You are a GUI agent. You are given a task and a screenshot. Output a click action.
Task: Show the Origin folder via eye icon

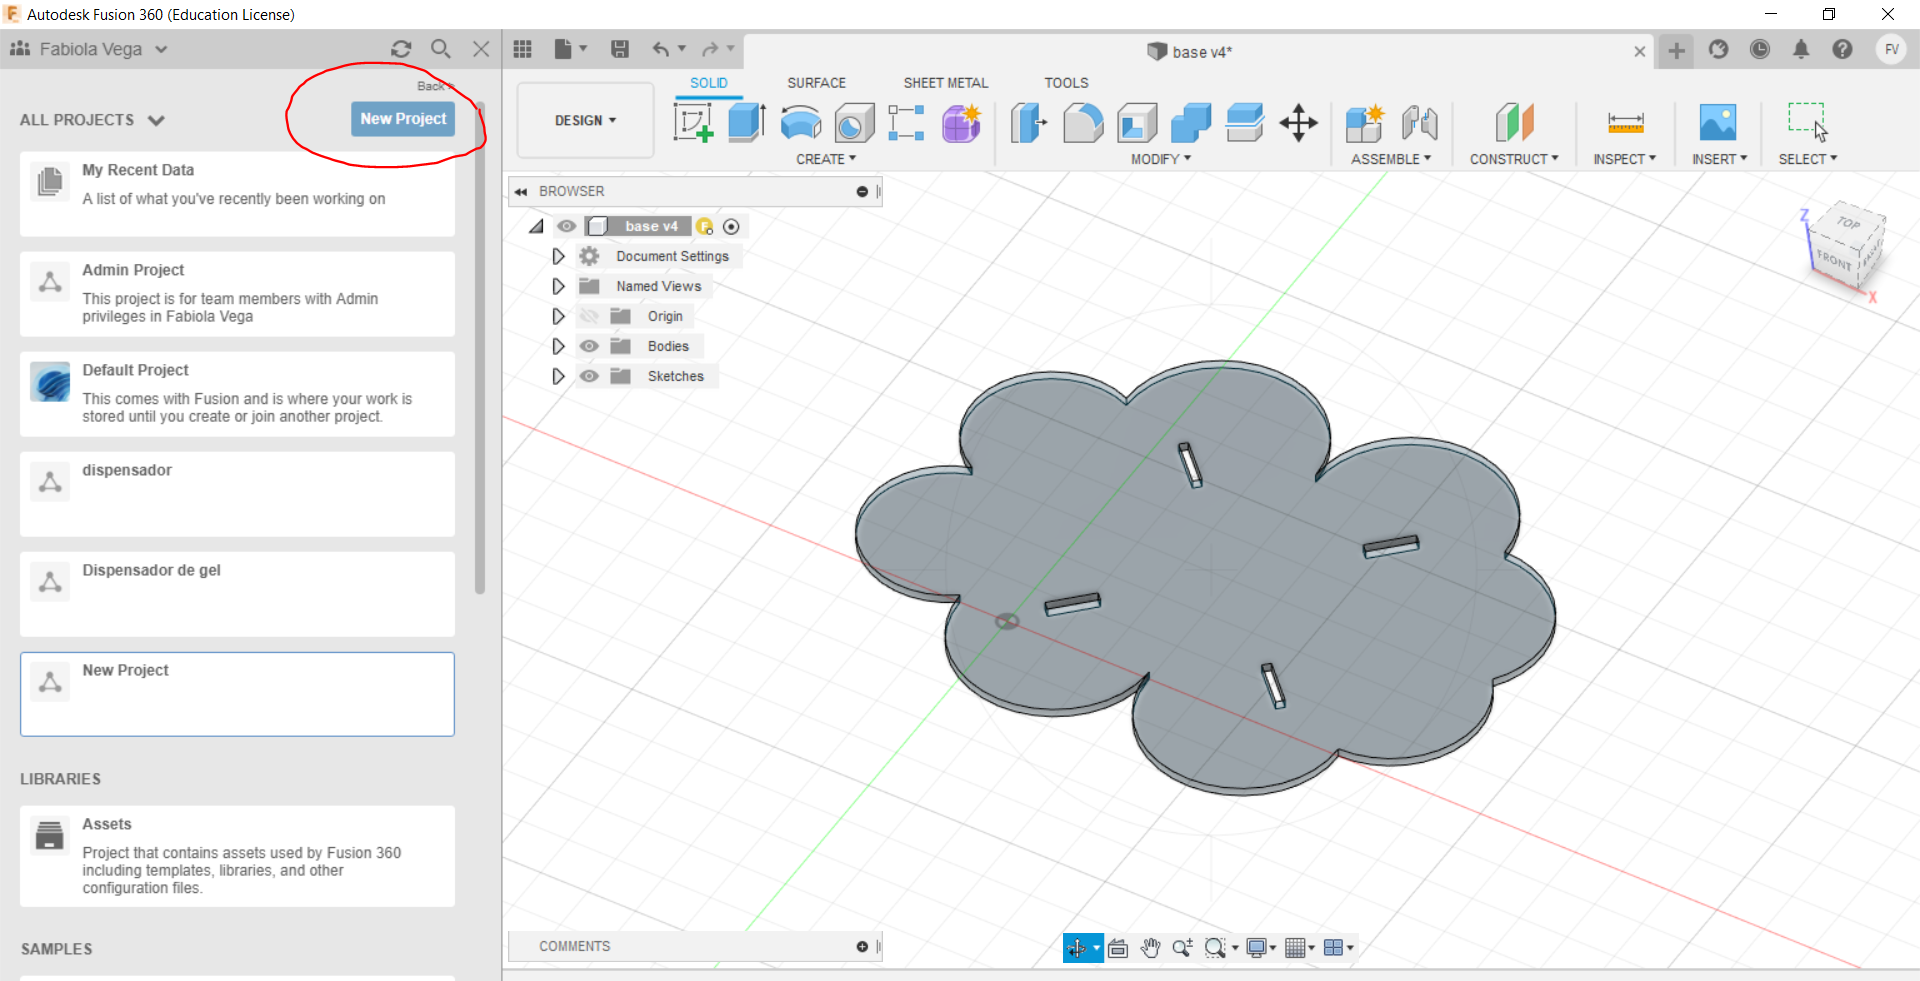589,316
